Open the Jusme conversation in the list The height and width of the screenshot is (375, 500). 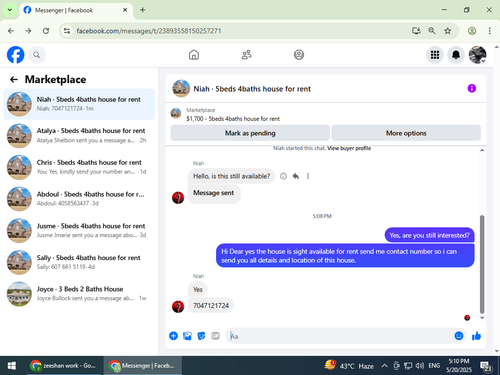(79, 230)
